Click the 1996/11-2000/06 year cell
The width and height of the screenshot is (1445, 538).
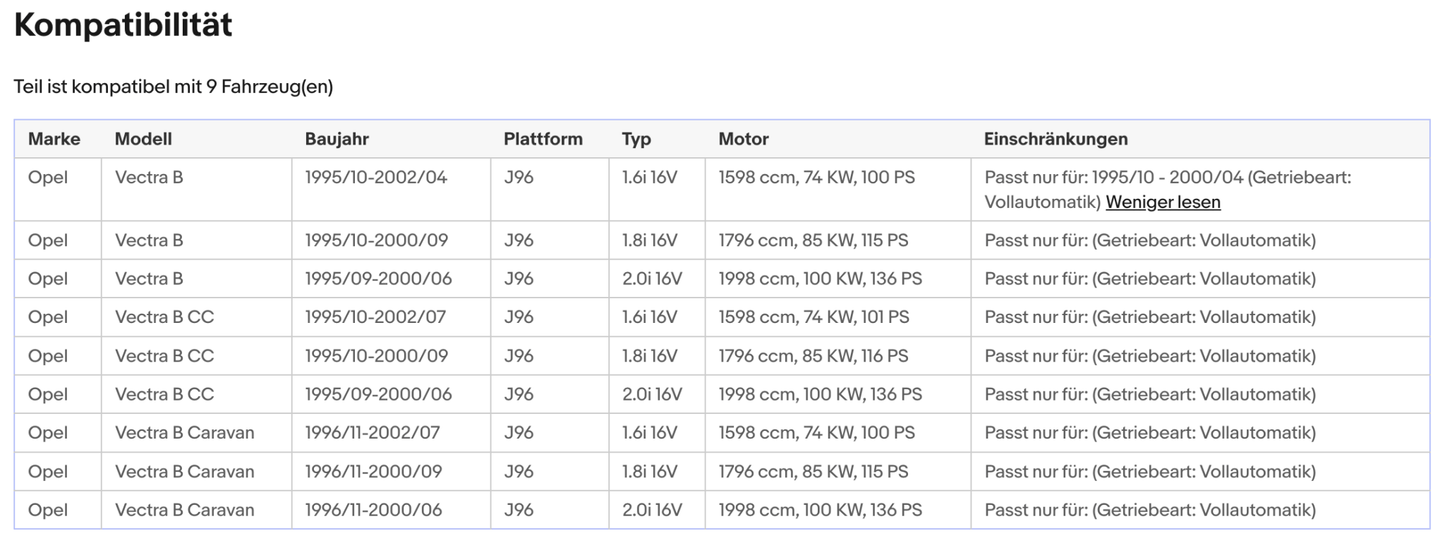[x=373, y=510]
